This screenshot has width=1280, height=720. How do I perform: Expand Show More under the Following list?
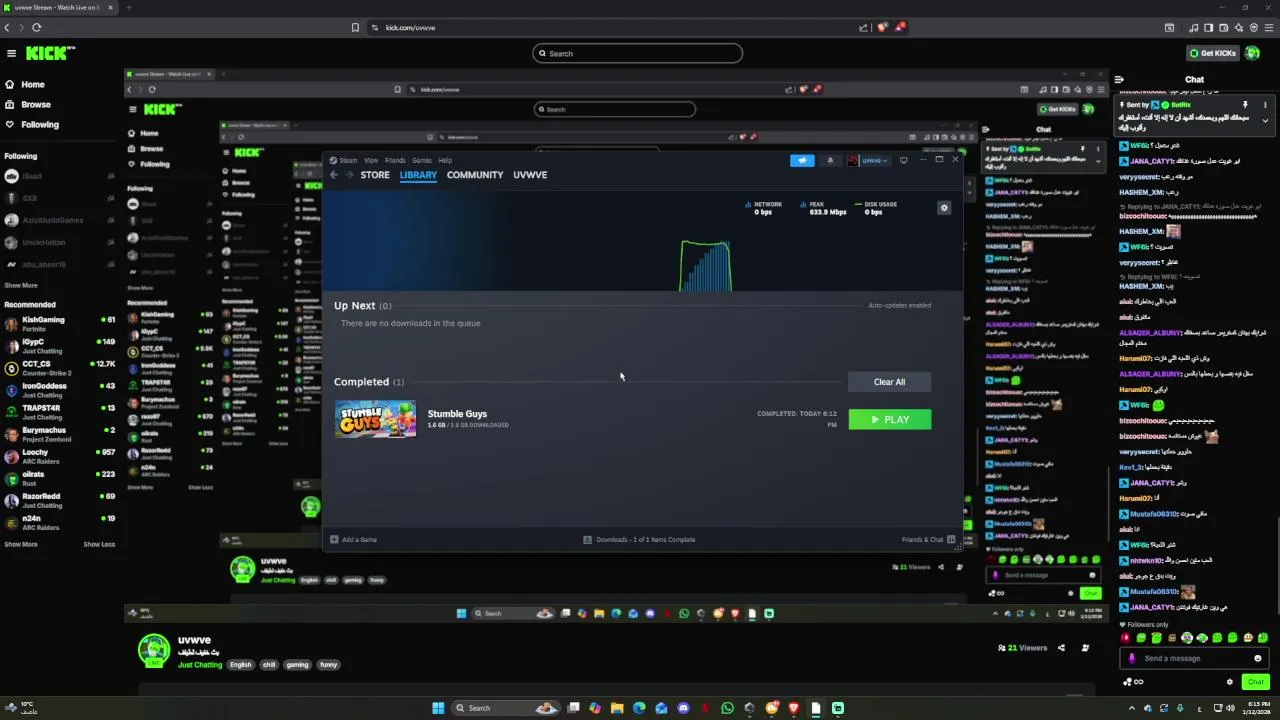click(21, 285)
